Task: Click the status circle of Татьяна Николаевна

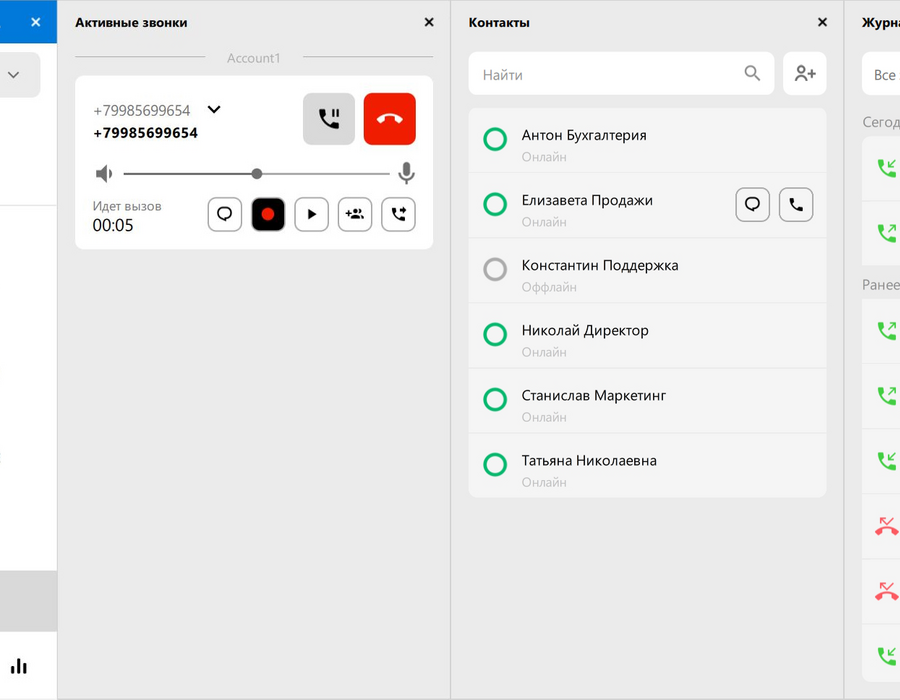Action: tap(495, 465)
